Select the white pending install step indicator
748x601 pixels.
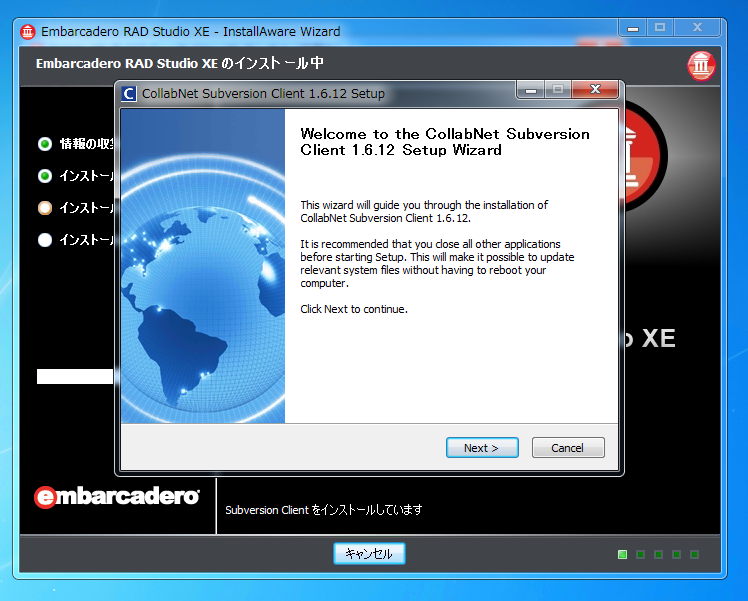coord(45,240)
